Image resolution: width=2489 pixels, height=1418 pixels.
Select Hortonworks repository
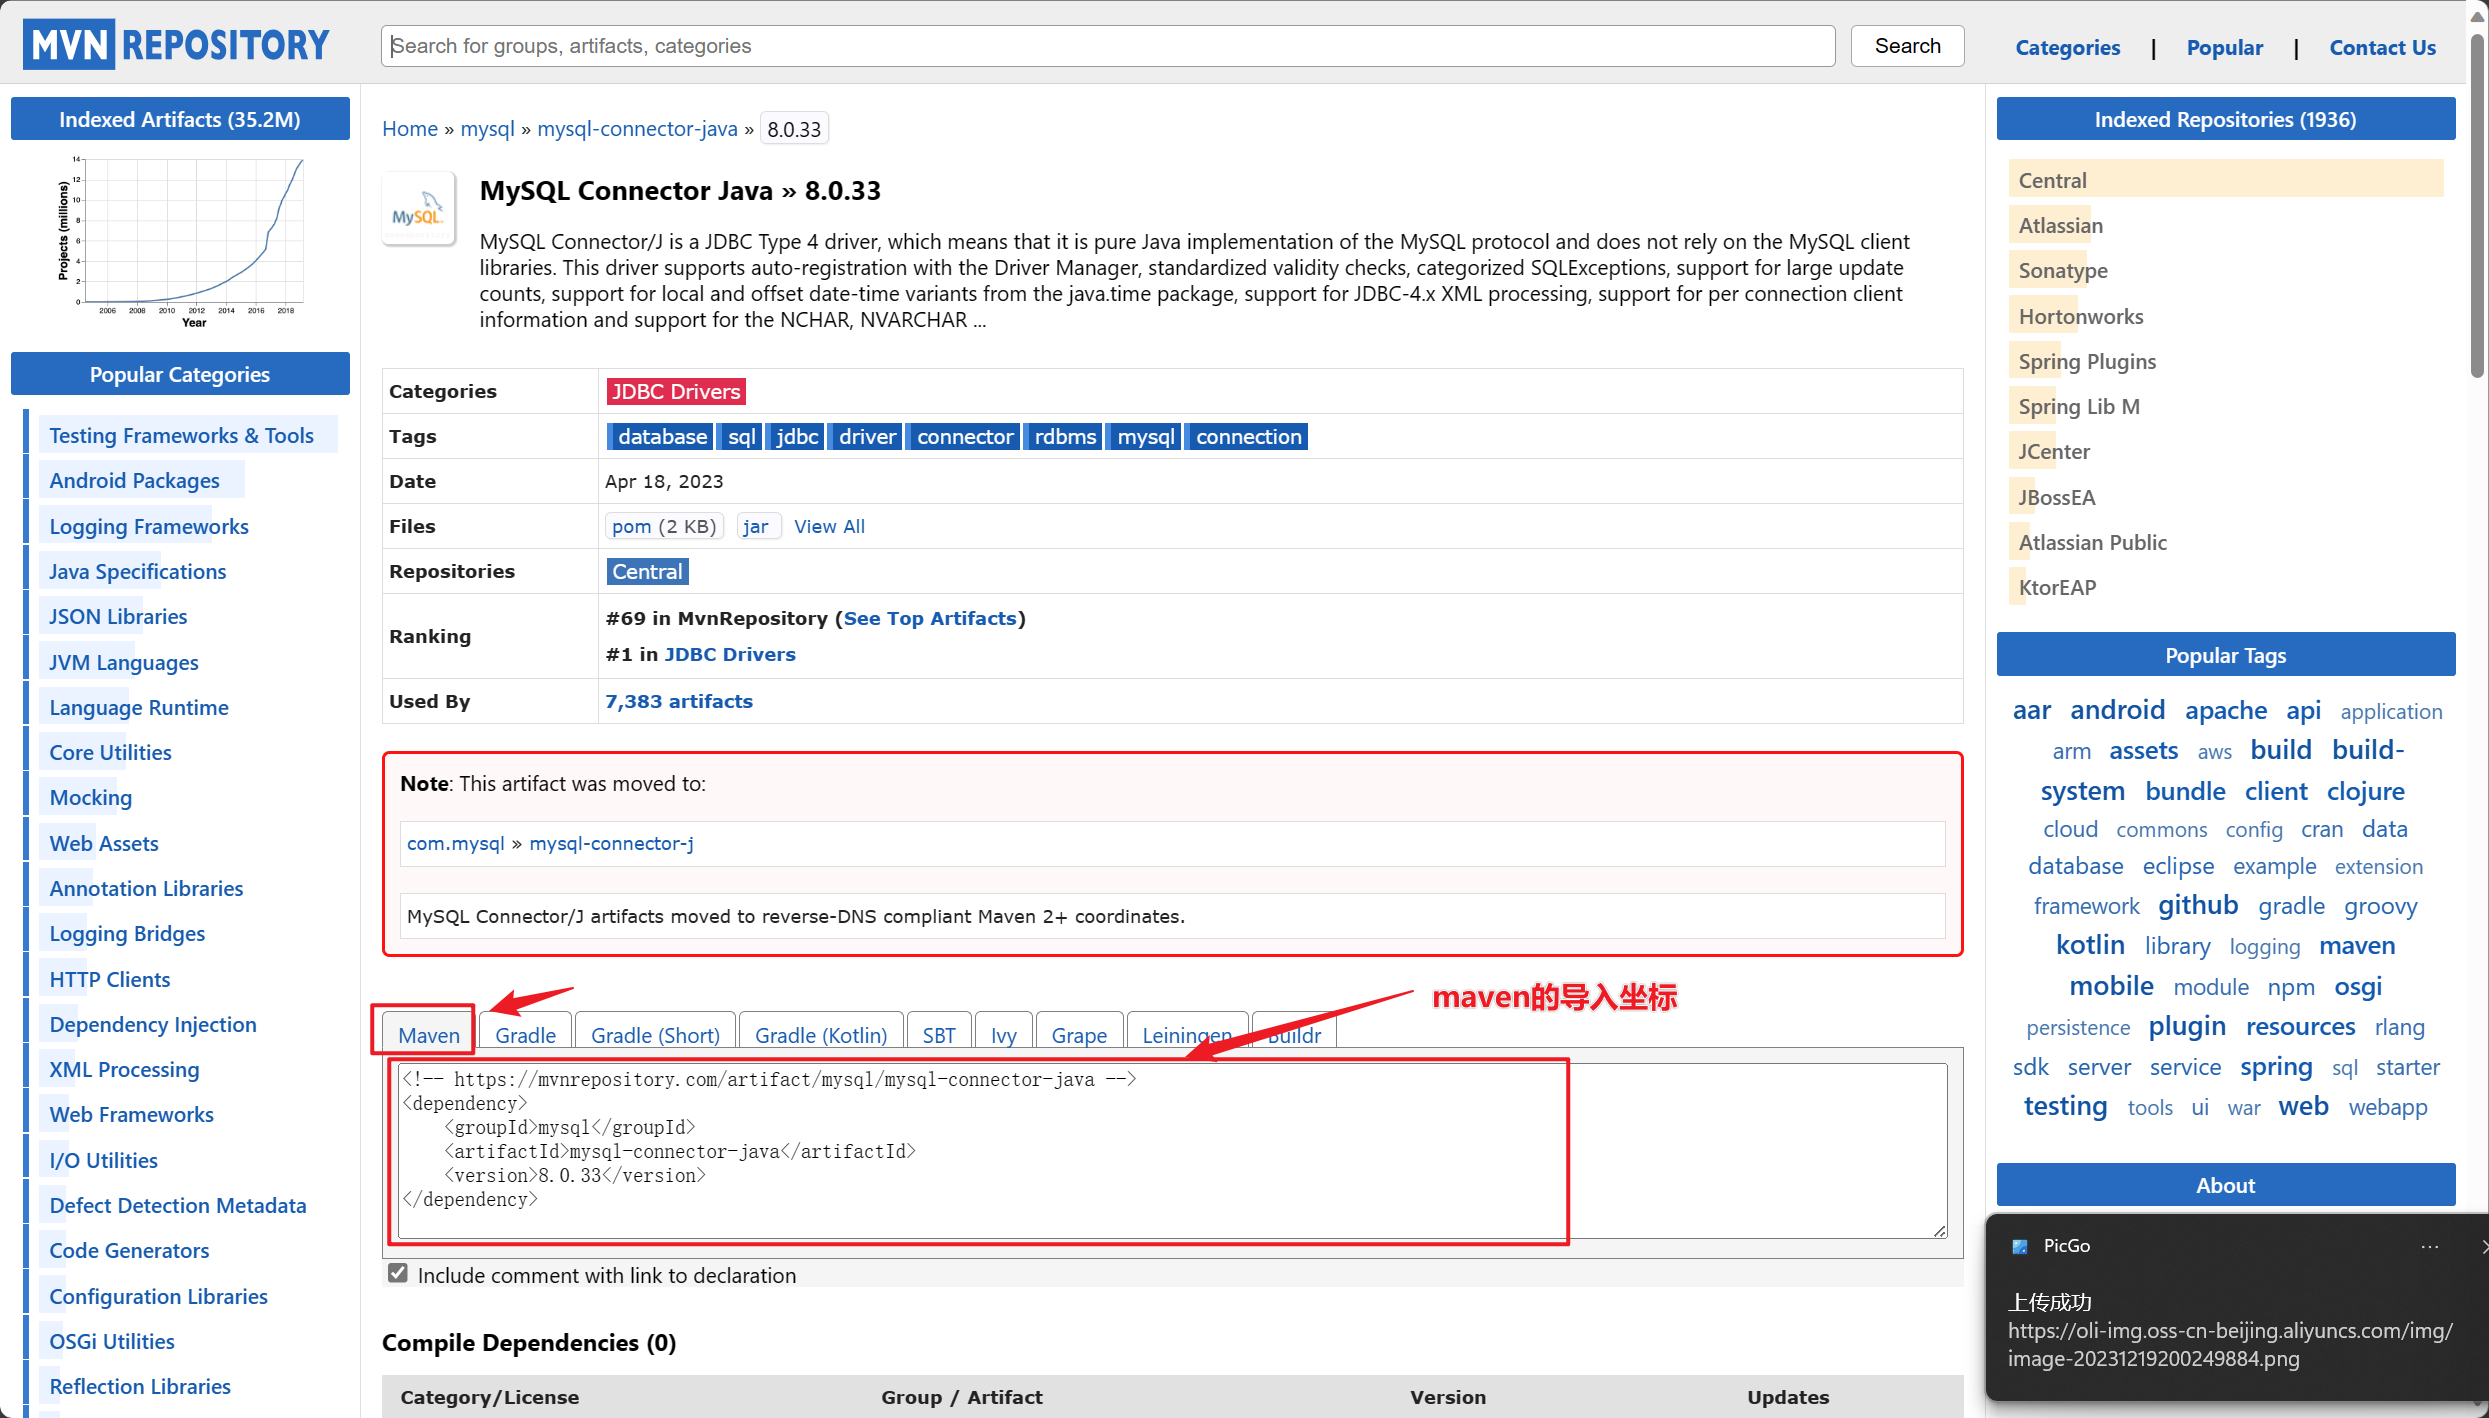(x=2080, y=316)
